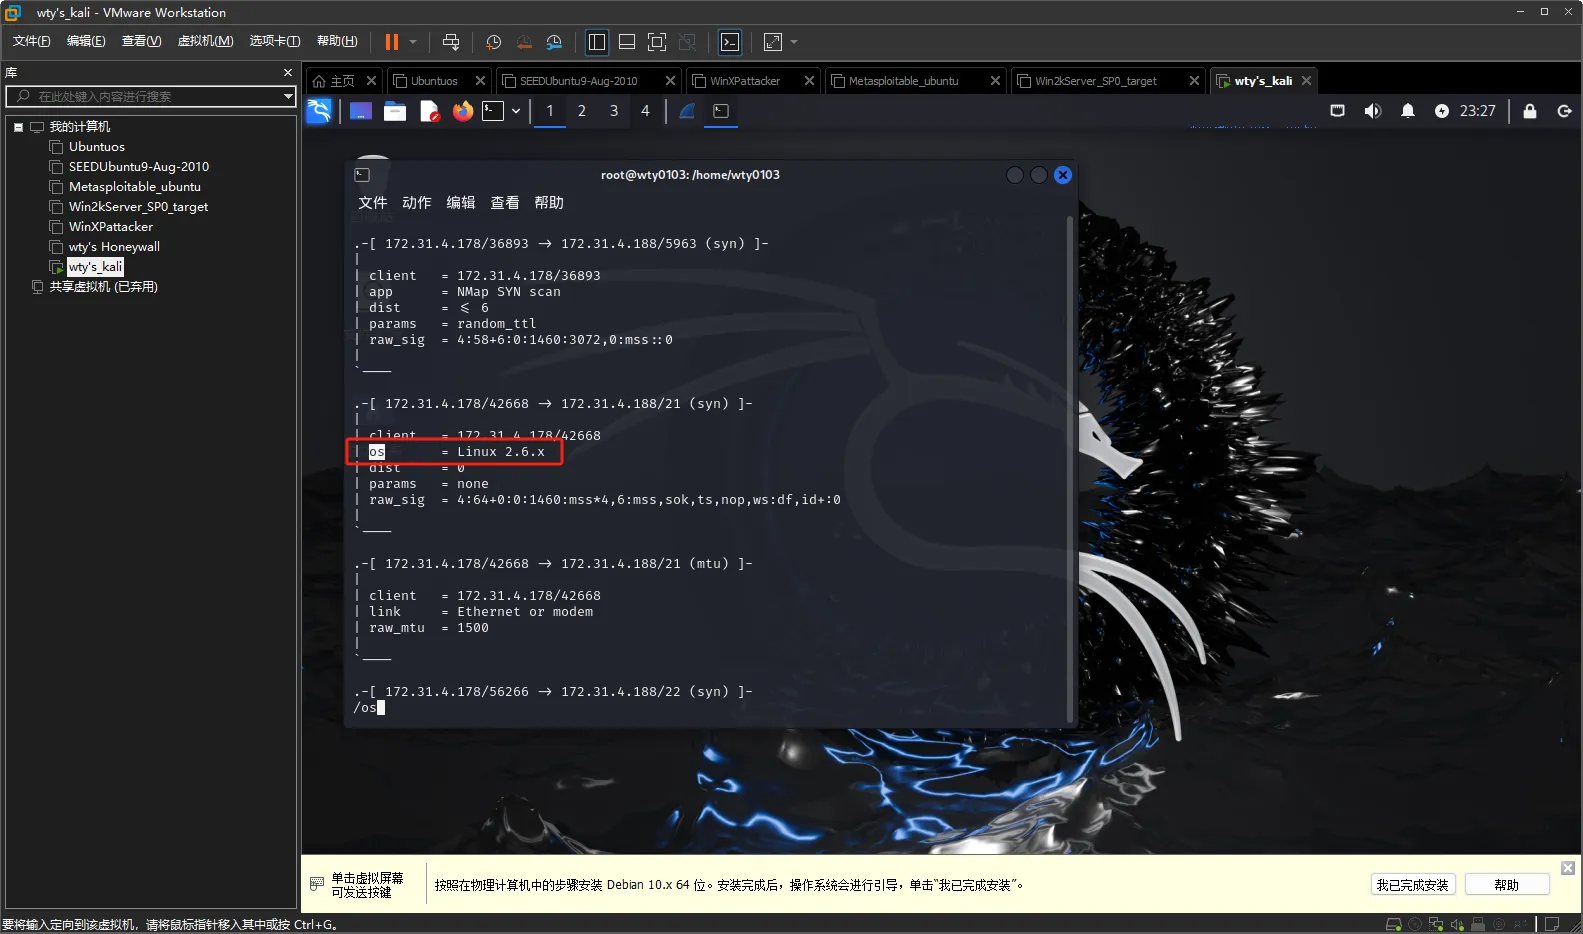The height and width of the screenshot is (934, 1583).
Task: Toggle the console view button
Action: tap(730, 42)
